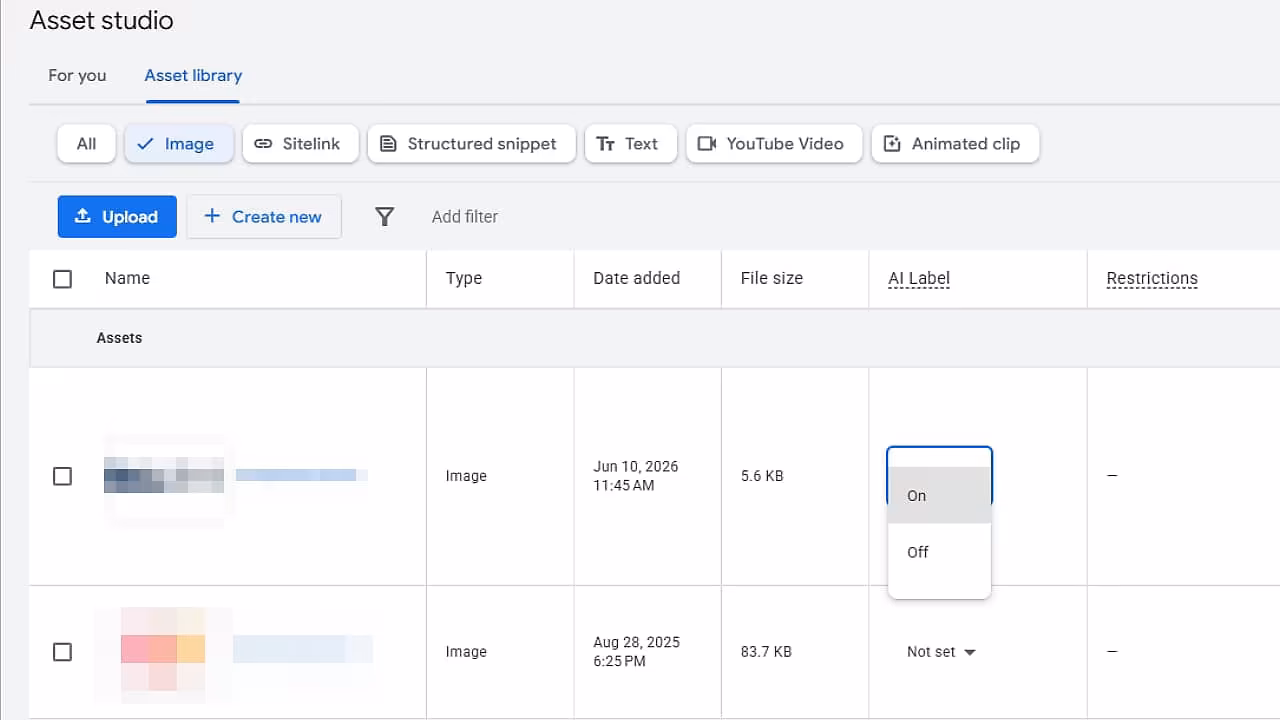Click the Date added column header

coord(636,278)
